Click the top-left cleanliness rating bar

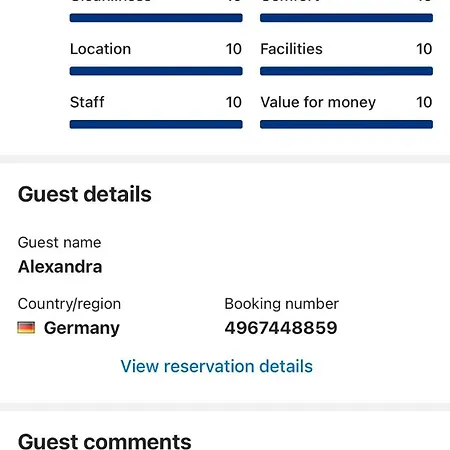[156, 18]
